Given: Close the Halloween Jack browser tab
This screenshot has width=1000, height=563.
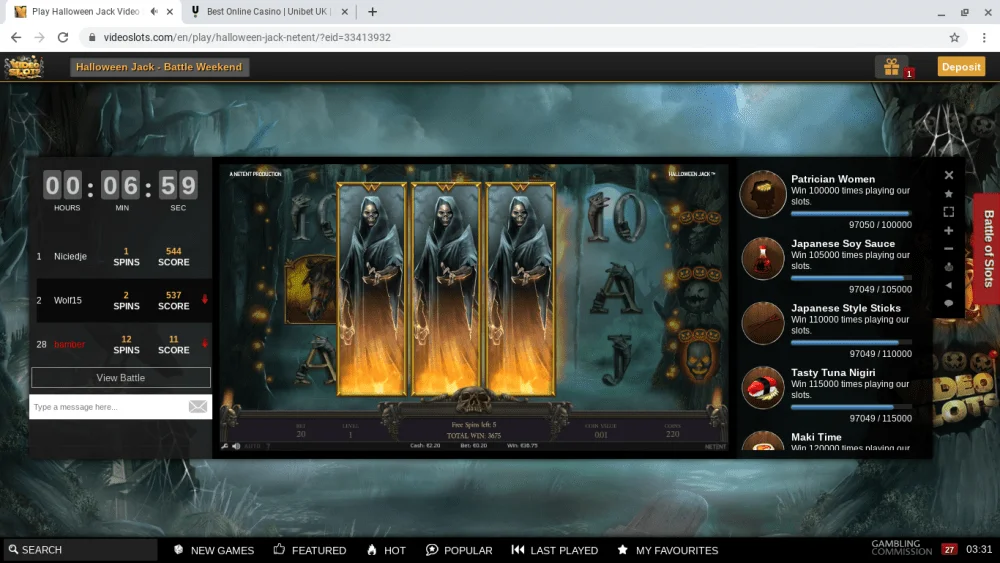Looking at the screenshot, I should point(170,11).
